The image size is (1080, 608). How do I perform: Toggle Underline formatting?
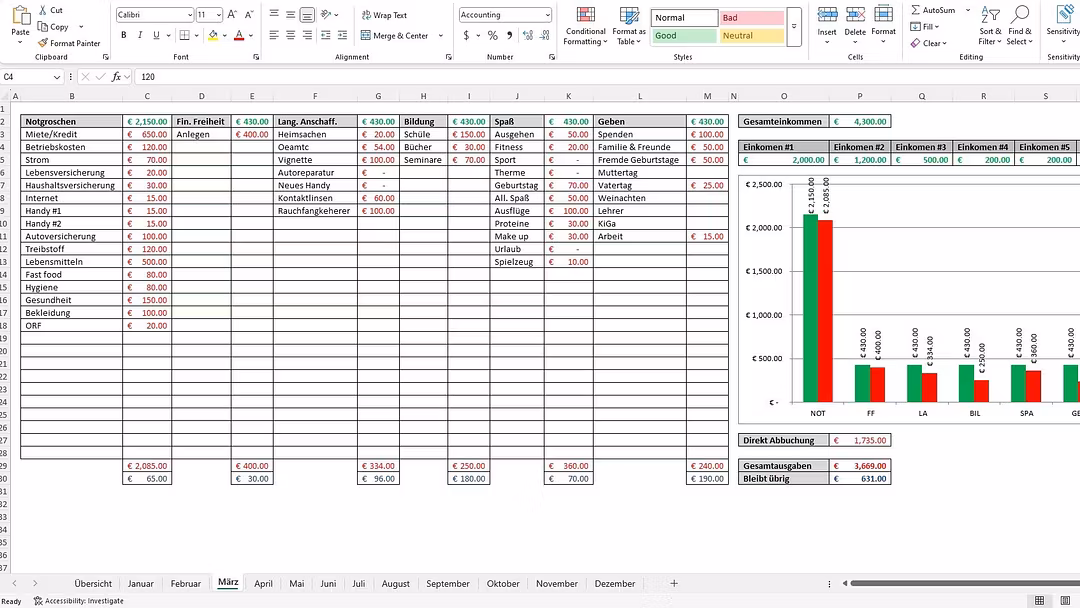point(156,35)
